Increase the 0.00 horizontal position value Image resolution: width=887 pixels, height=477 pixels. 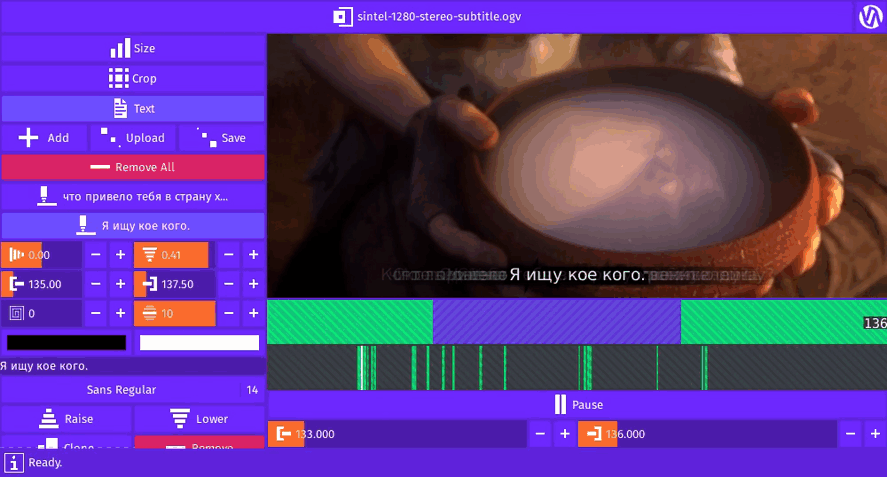[x=120, y=255]
